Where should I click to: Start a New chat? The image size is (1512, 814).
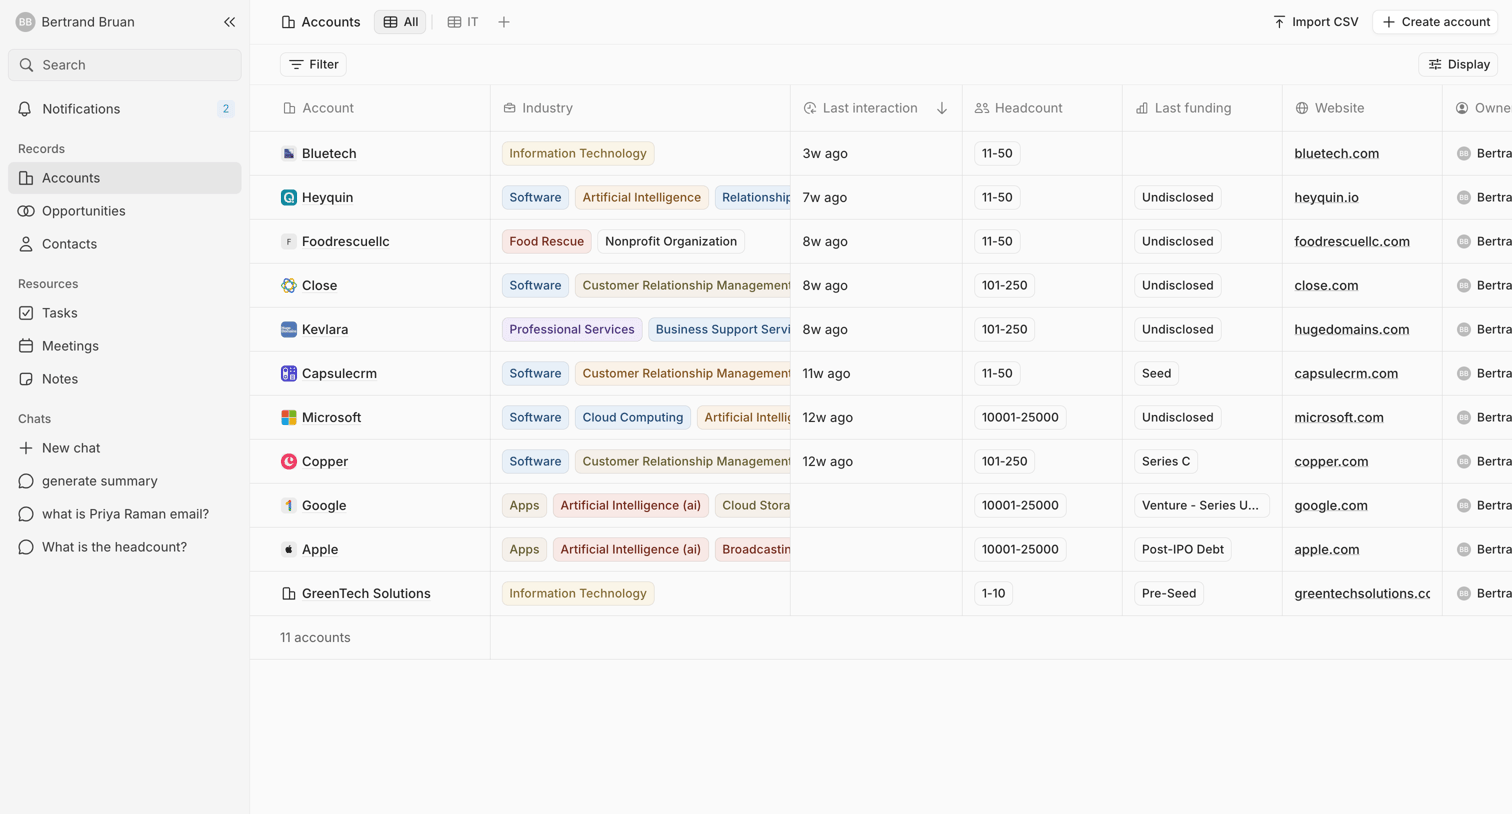pos(125,448)
